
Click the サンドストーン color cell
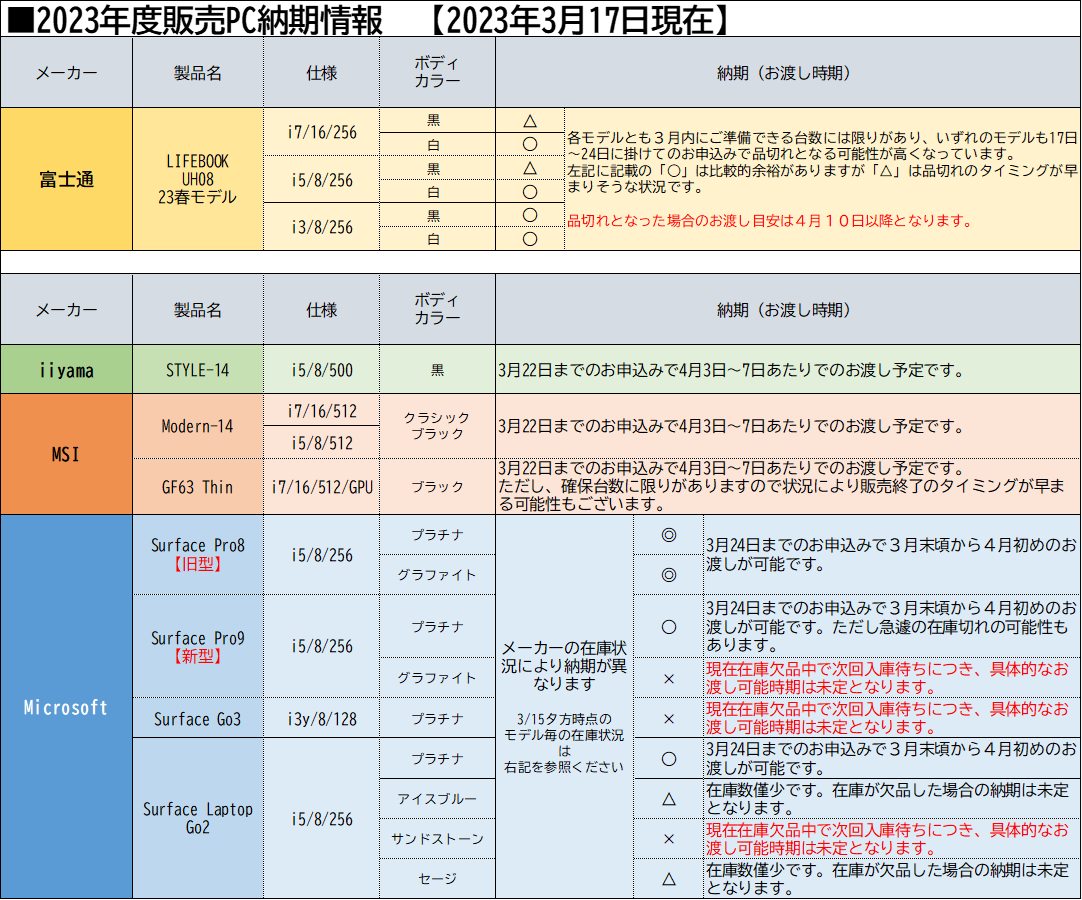point(437,839)
